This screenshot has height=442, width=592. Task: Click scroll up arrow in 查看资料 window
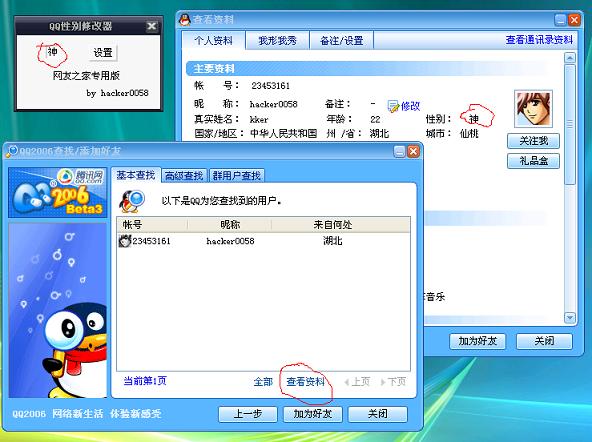[x=570, y=58]
